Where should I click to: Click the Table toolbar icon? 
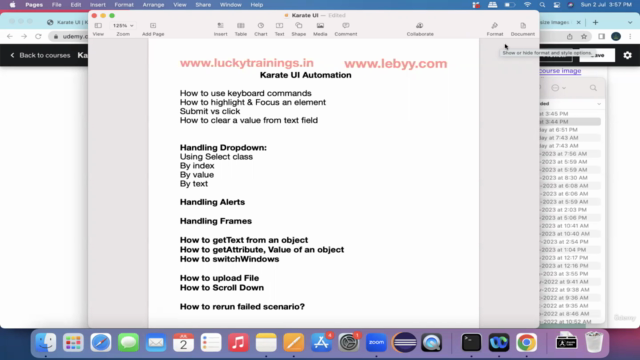pyautogui.click(x=241, y=26)
